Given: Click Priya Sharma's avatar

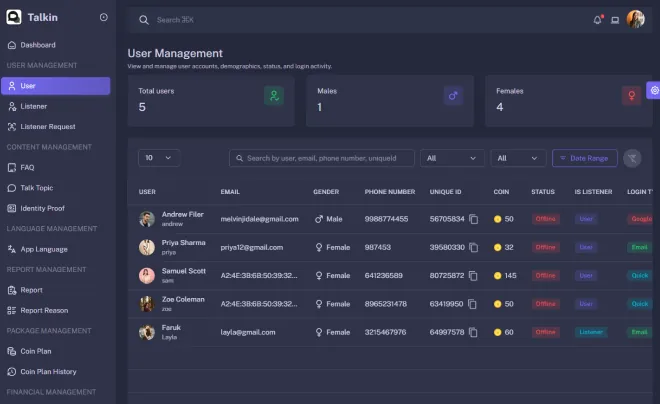Looking at the screenshot, I should 147,247.
